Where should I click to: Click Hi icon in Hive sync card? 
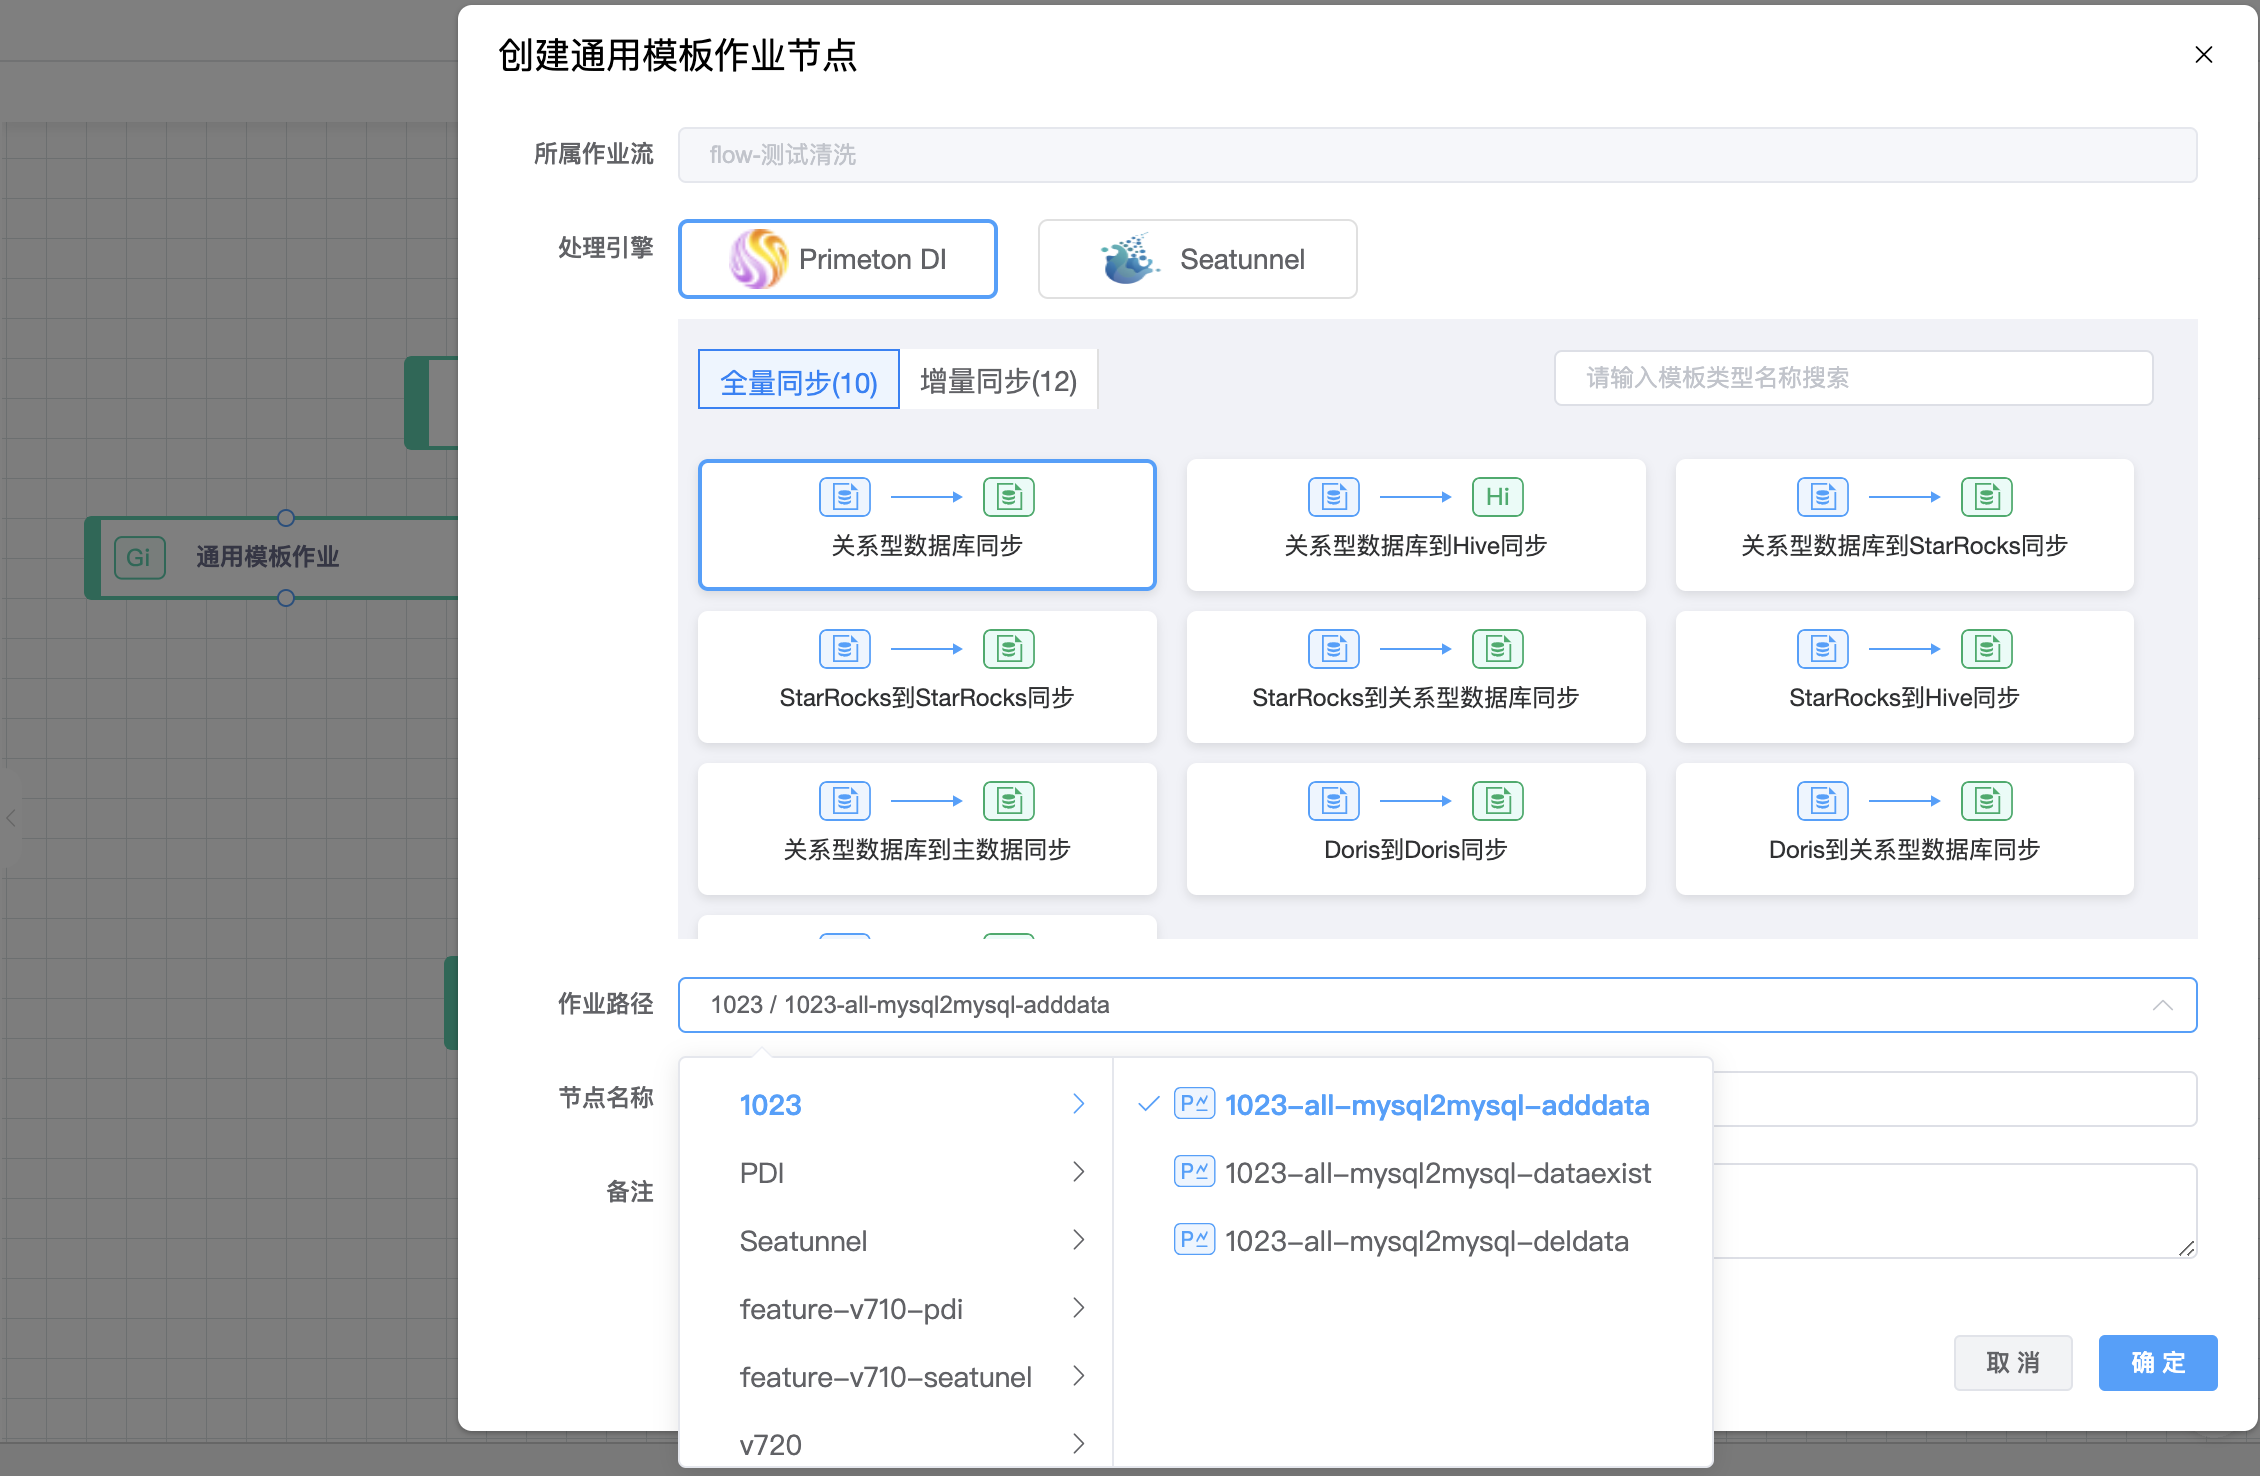[1497, 497]
